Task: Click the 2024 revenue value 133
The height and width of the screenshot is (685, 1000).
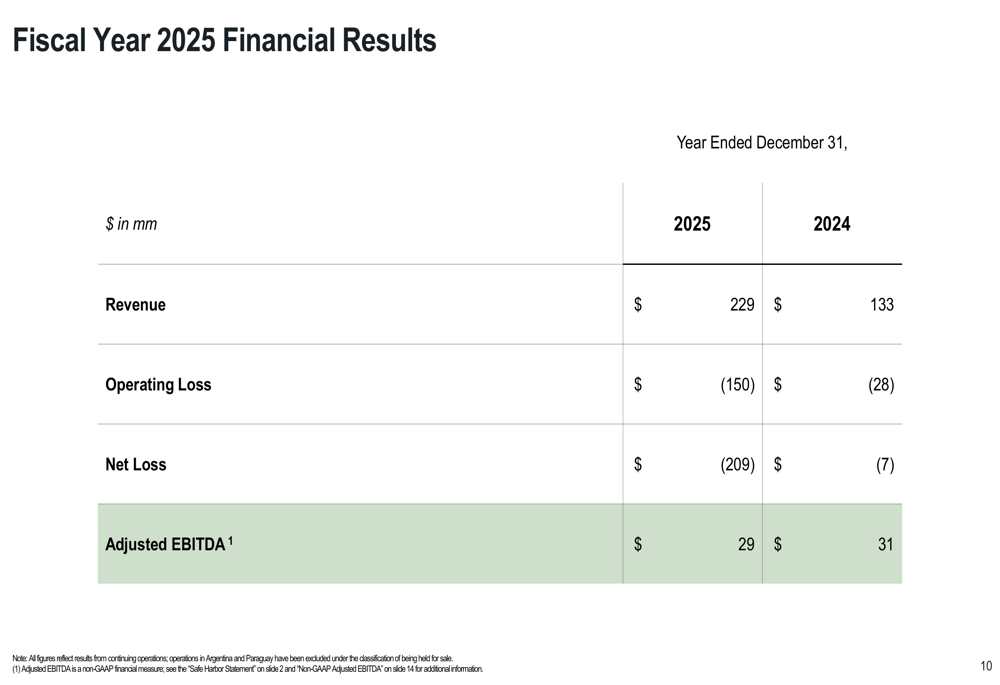Action: (x=881, y=305)
